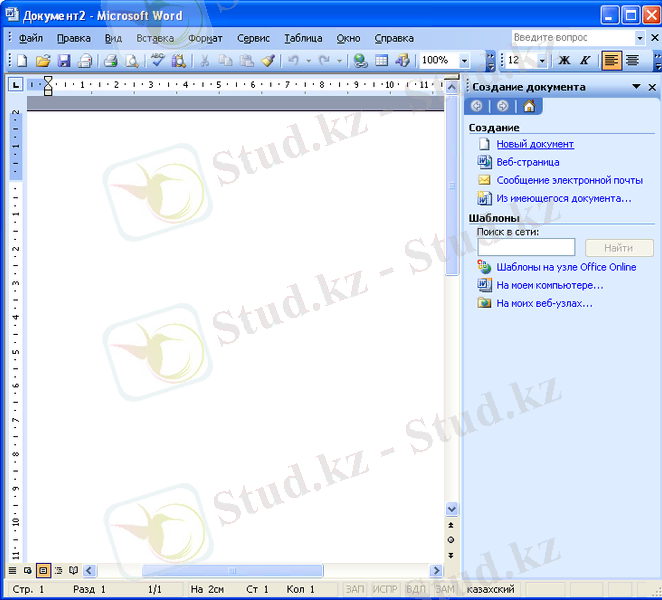The height and width of the screenshot is (600, 662).
Task: Click the tab selector L button
Action: point(15,85)
